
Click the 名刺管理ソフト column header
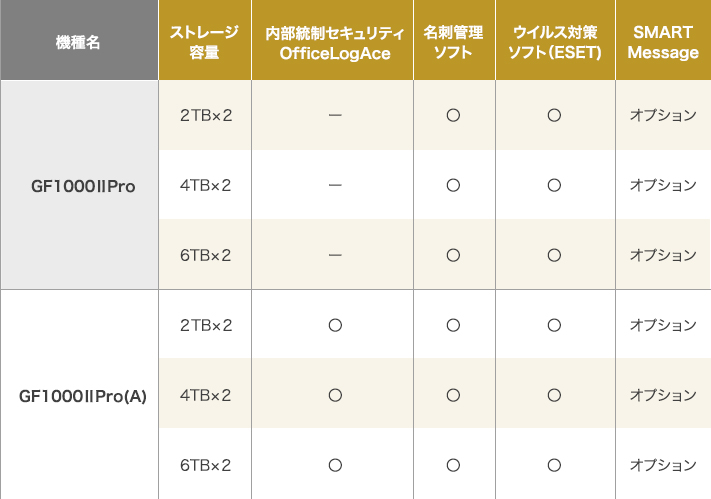click(453, 43)
